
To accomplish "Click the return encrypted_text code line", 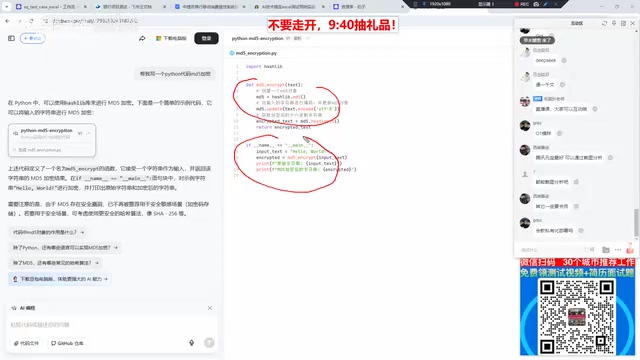I will point(283,127).
